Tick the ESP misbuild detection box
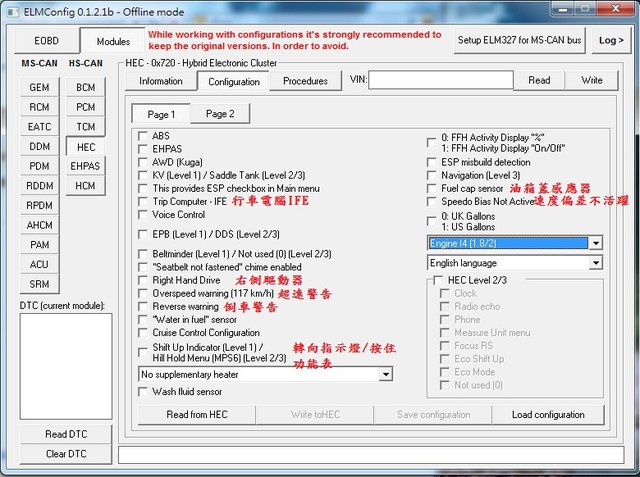Viewport: 640px width, 477px height. coord(432,161)
